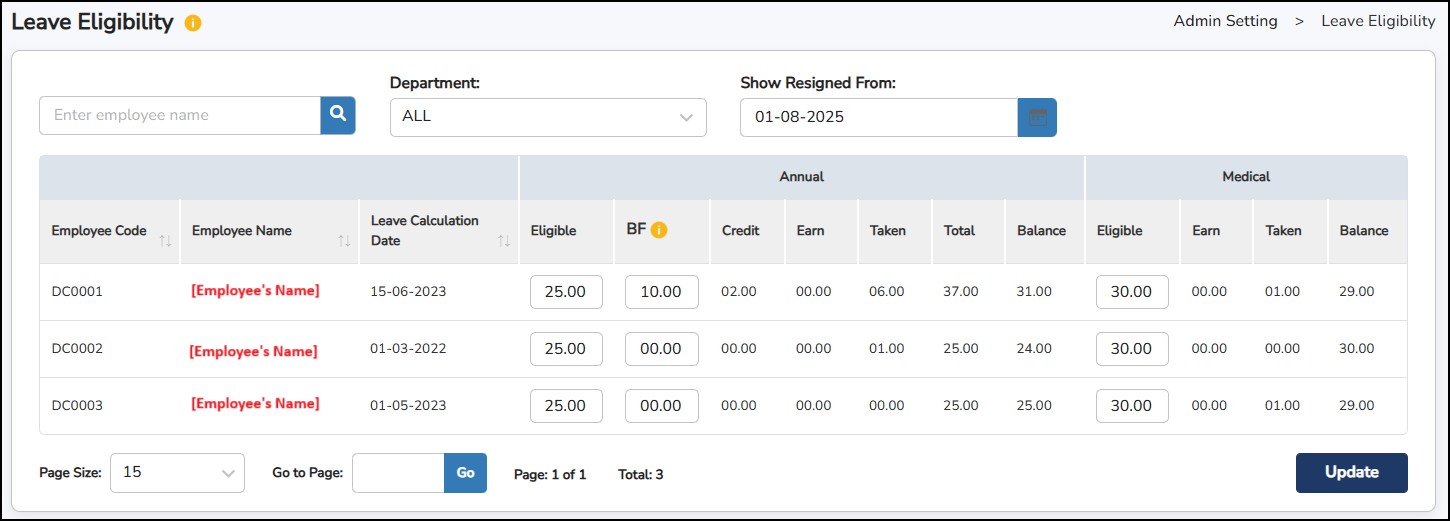Click the Update button

pyautogui.click(x=1351, y=473)
